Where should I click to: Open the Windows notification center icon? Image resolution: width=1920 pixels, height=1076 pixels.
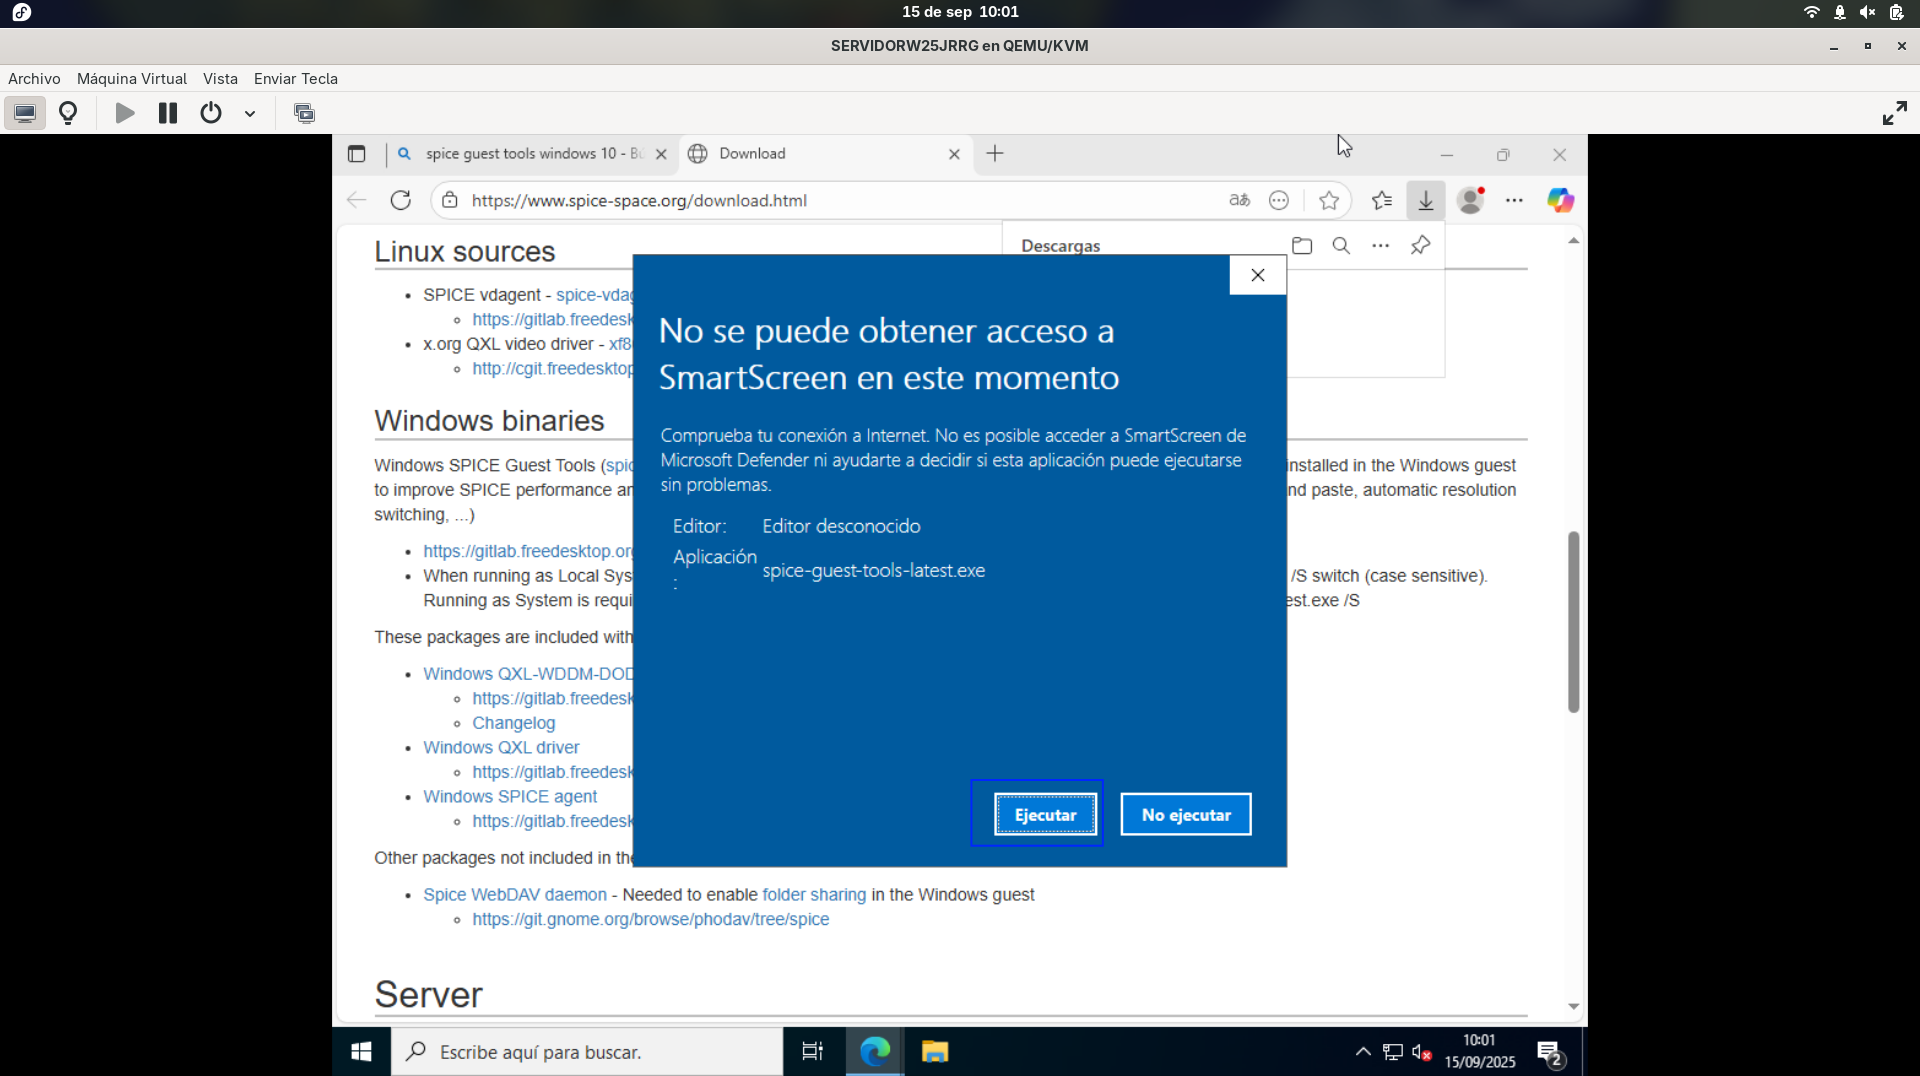(1551, 1052)
